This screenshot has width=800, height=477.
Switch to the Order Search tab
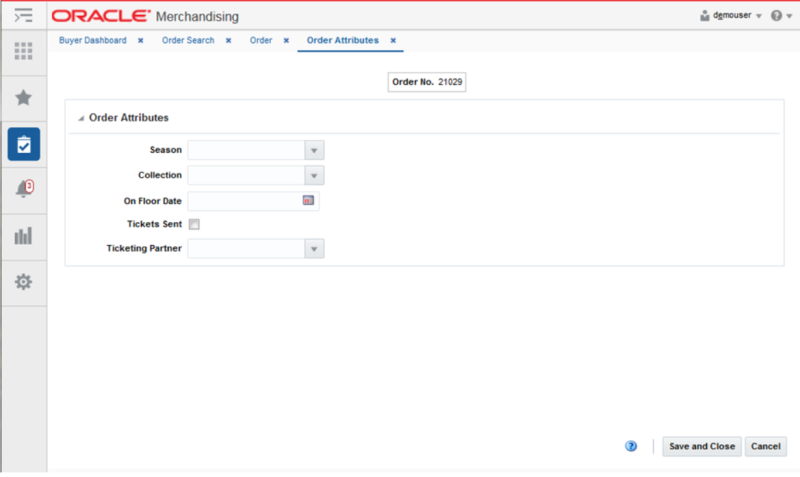pos(188,40)
